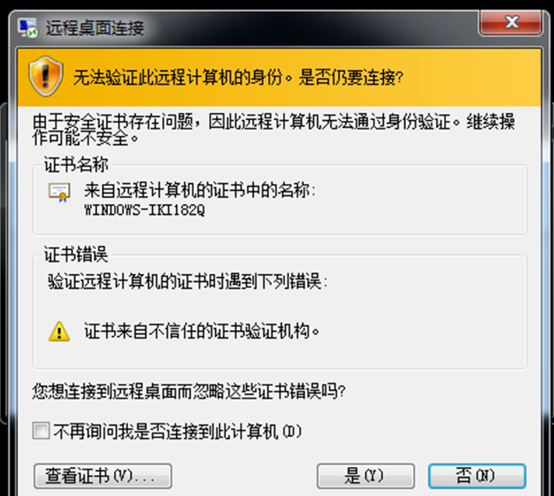
Task: Click the 证书错误 group label
Action: point(76,254)
